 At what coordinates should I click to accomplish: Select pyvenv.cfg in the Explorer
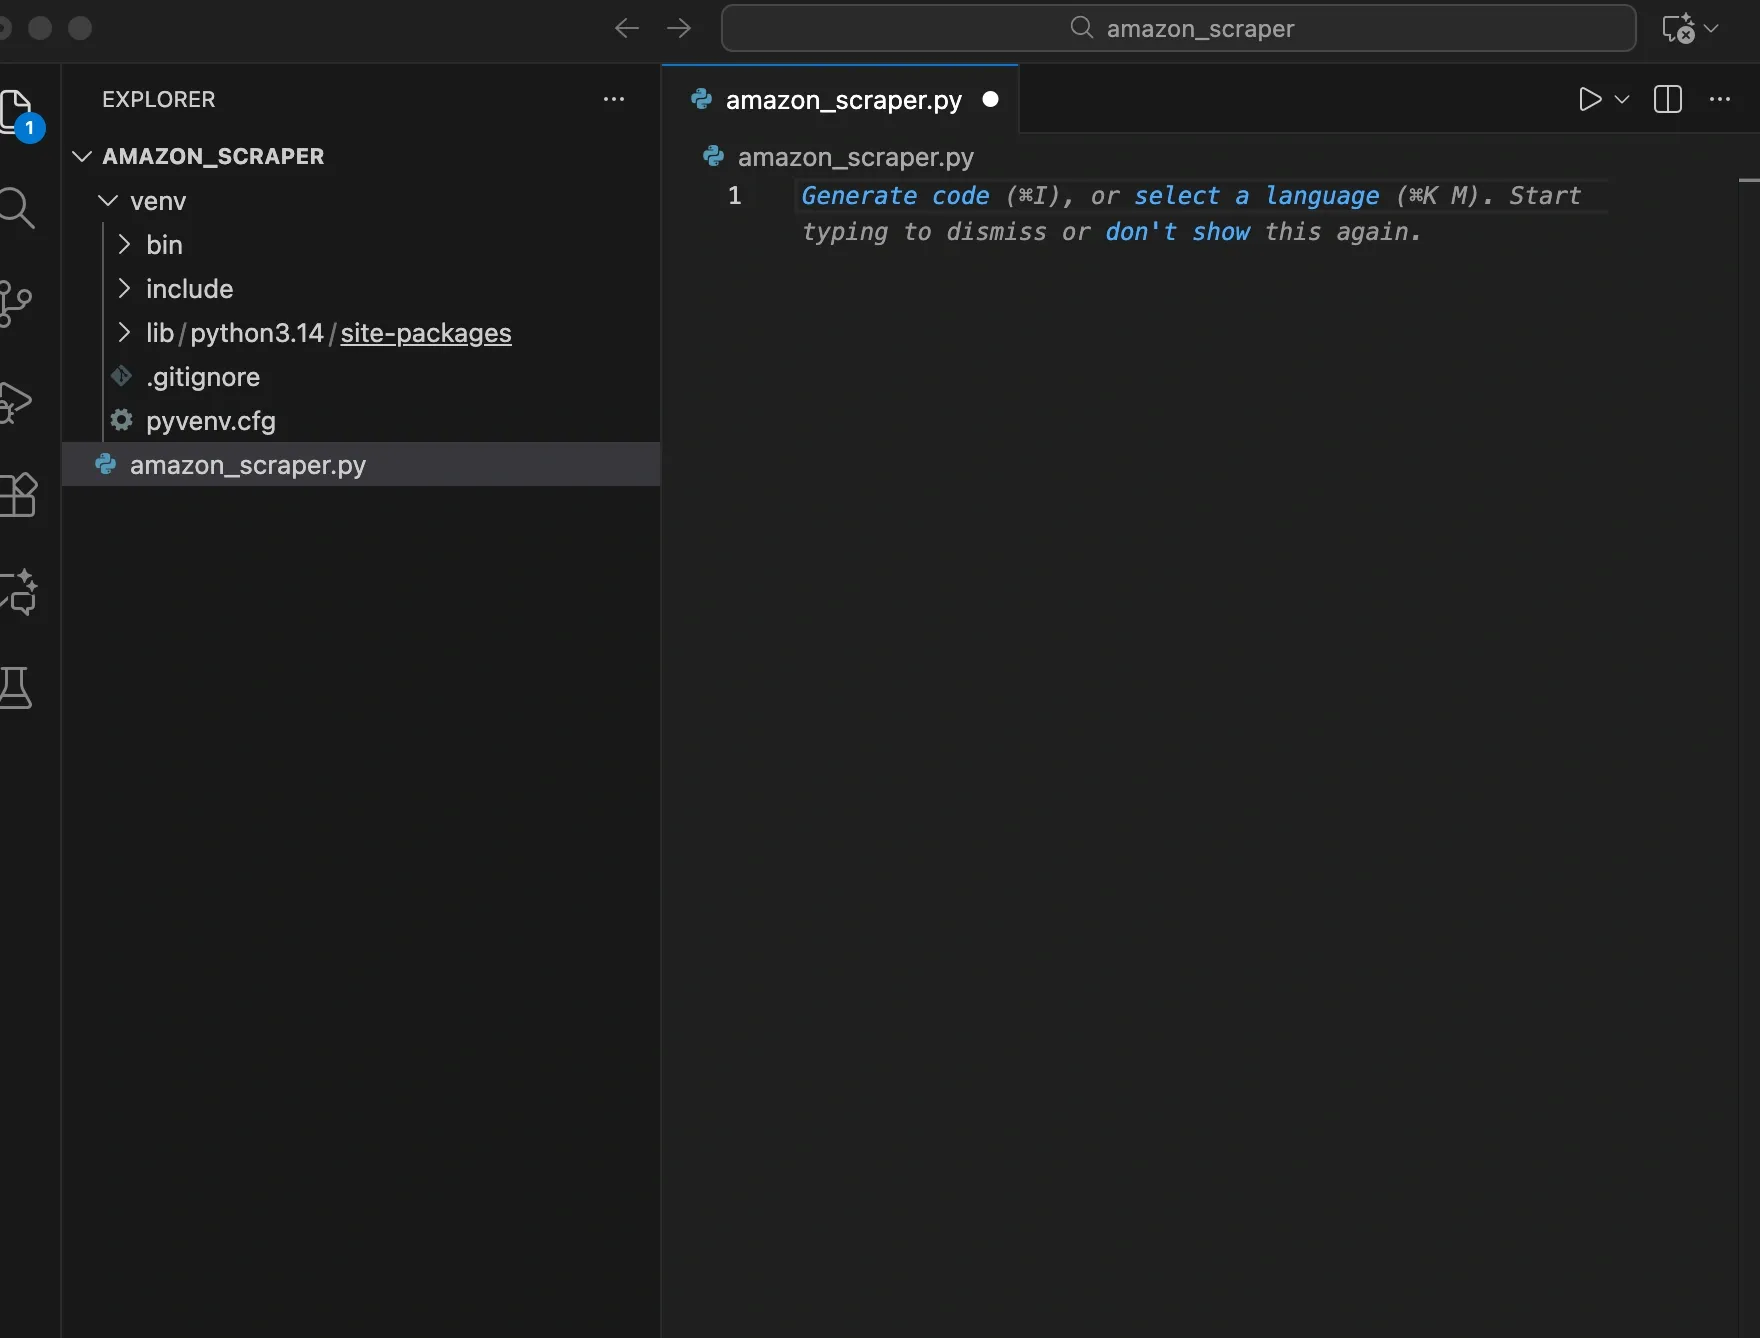pyautogui.click(x=210, y=420)
